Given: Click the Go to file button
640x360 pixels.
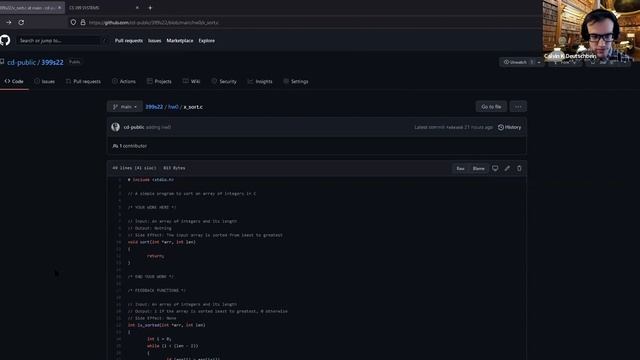Looking at the screenshot, I should (491, 107).
